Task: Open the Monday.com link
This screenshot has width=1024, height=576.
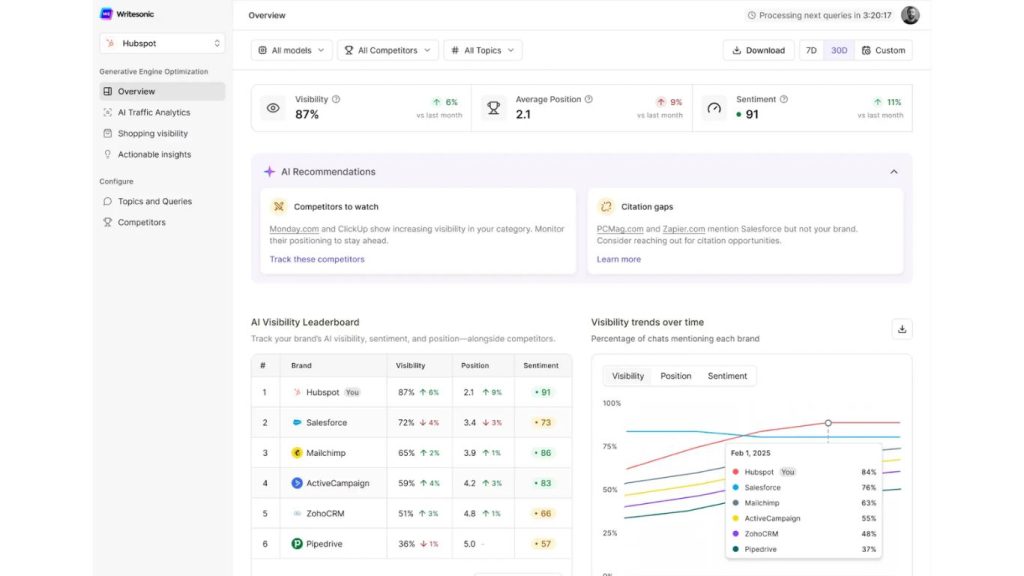Action: tap(294, 229)
